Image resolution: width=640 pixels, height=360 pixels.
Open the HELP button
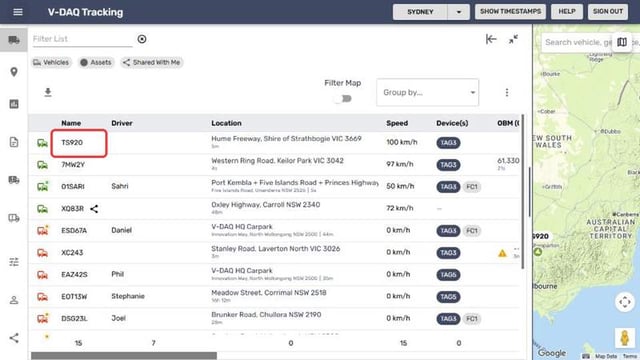point(567,12)
